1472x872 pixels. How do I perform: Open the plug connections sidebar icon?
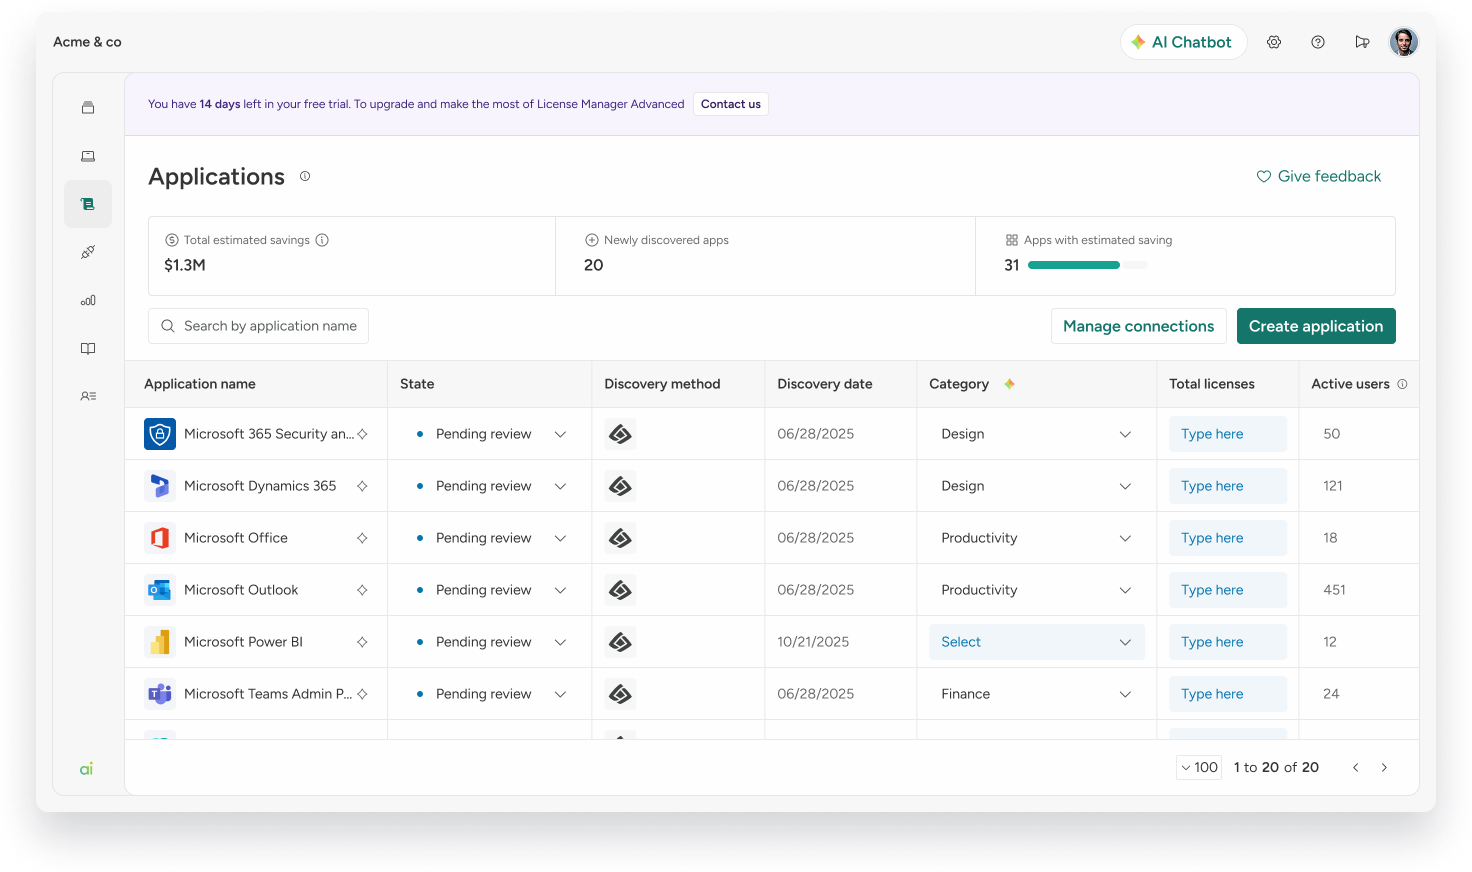[88, 252]
